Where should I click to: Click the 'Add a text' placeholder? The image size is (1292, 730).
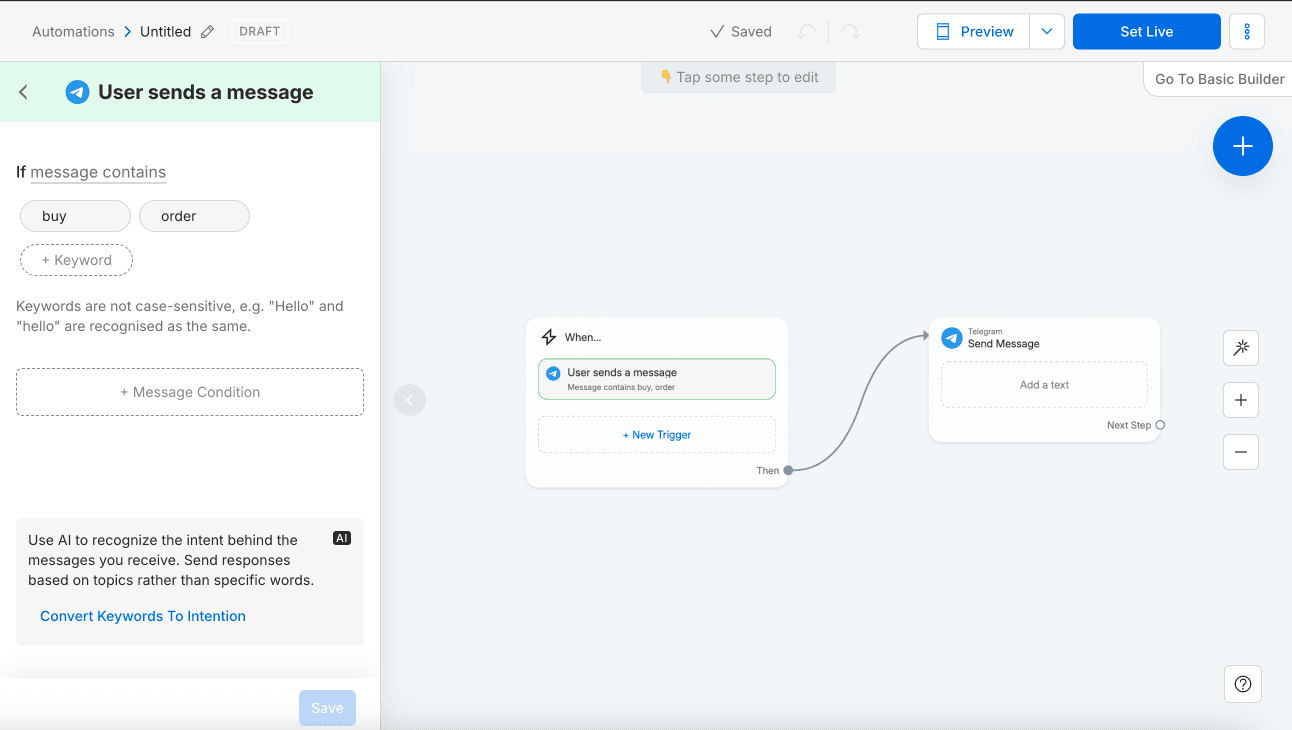click(x=1044, y=385)
